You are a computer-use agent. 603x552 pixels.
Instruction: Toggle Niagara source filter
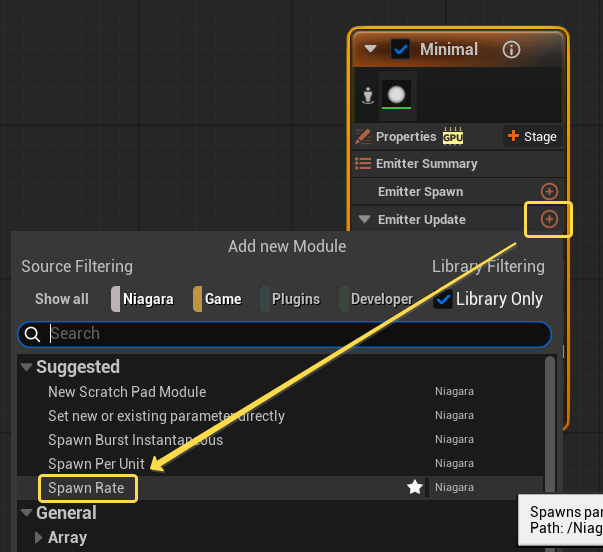[x=143, y=299]
